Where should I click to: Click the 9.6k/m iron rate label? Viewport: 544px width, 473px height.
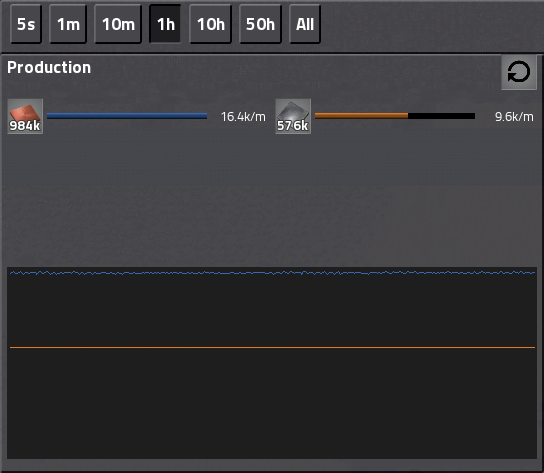pyautogui.click(x=514, y=117)
